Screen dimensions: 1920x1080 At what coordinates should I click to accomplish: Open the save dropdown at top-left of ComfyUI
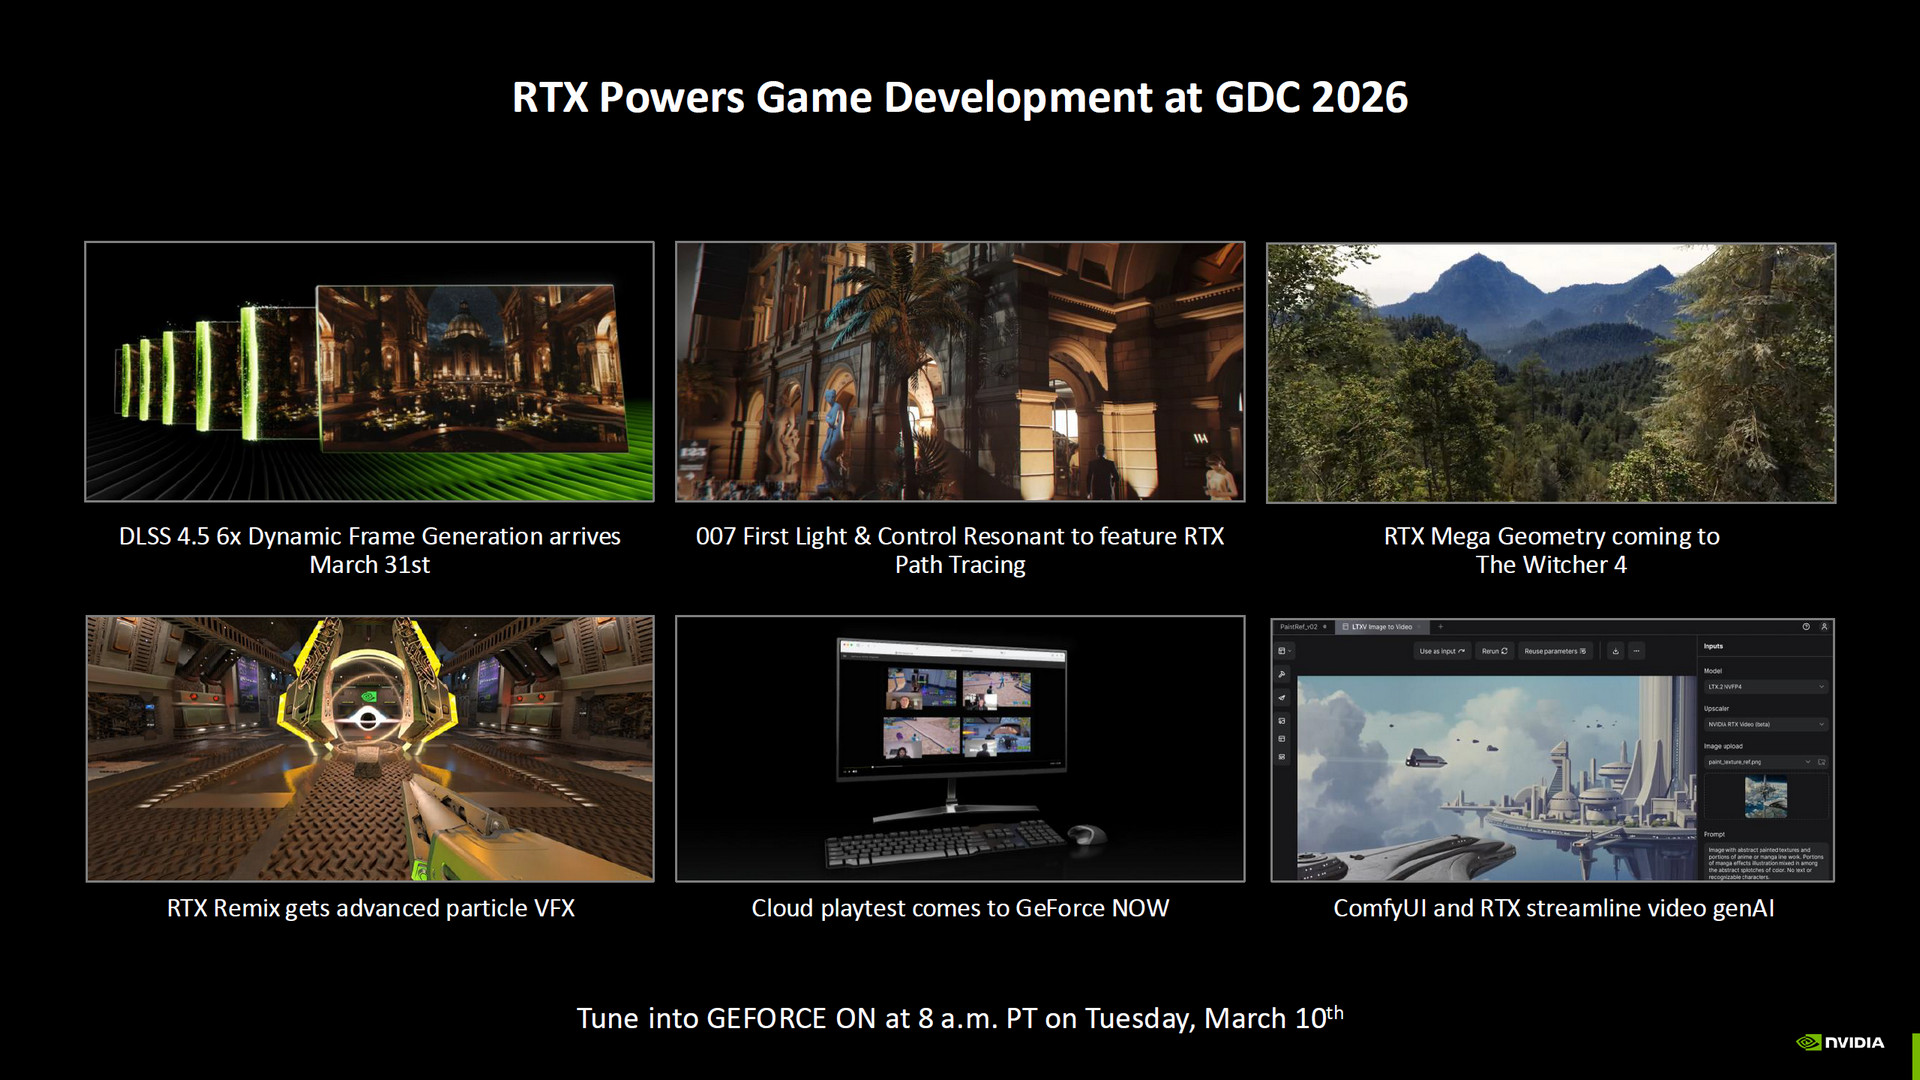click(1285, 651)
